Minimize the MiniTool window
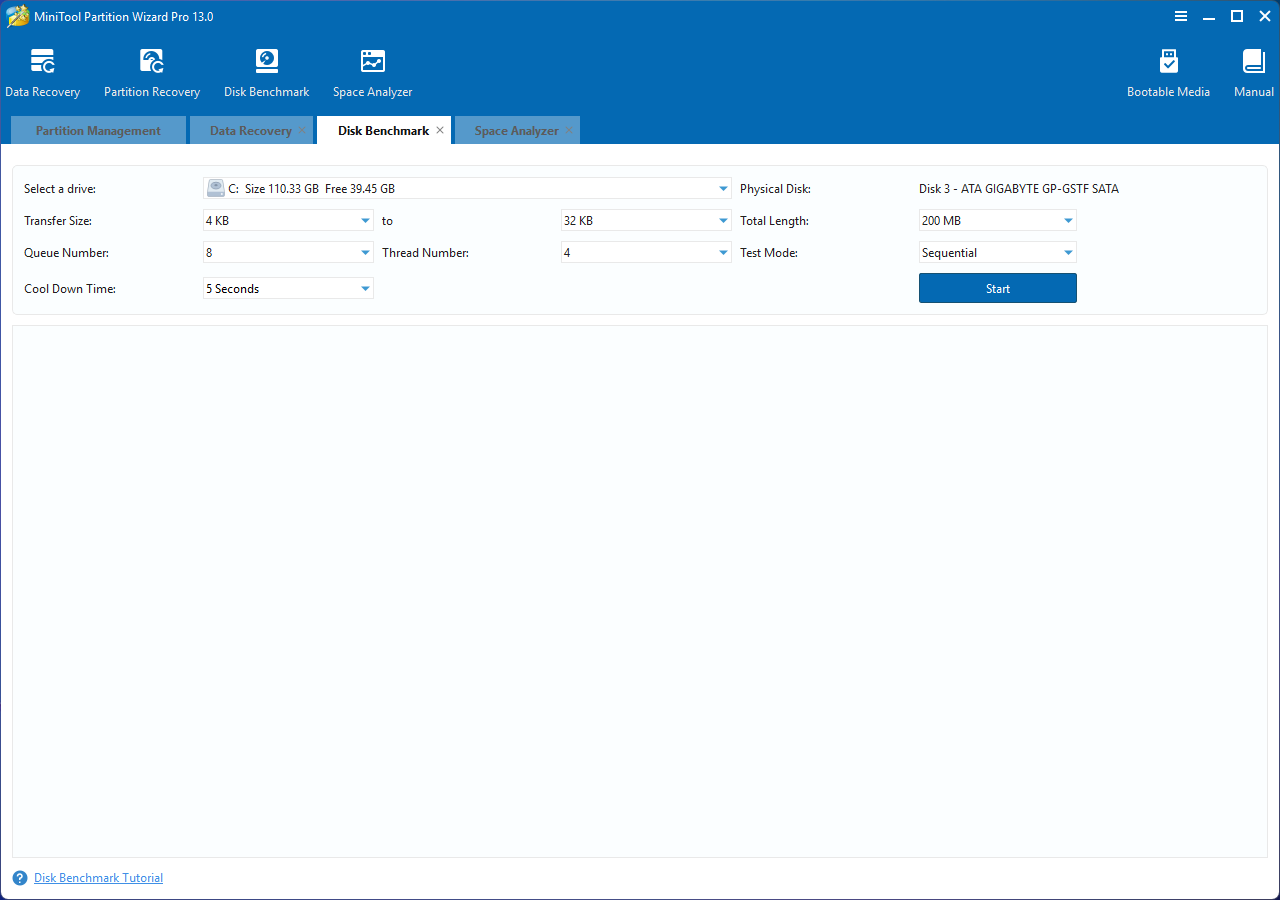Screen dimensions: 1280x900 coord(1209,16)
